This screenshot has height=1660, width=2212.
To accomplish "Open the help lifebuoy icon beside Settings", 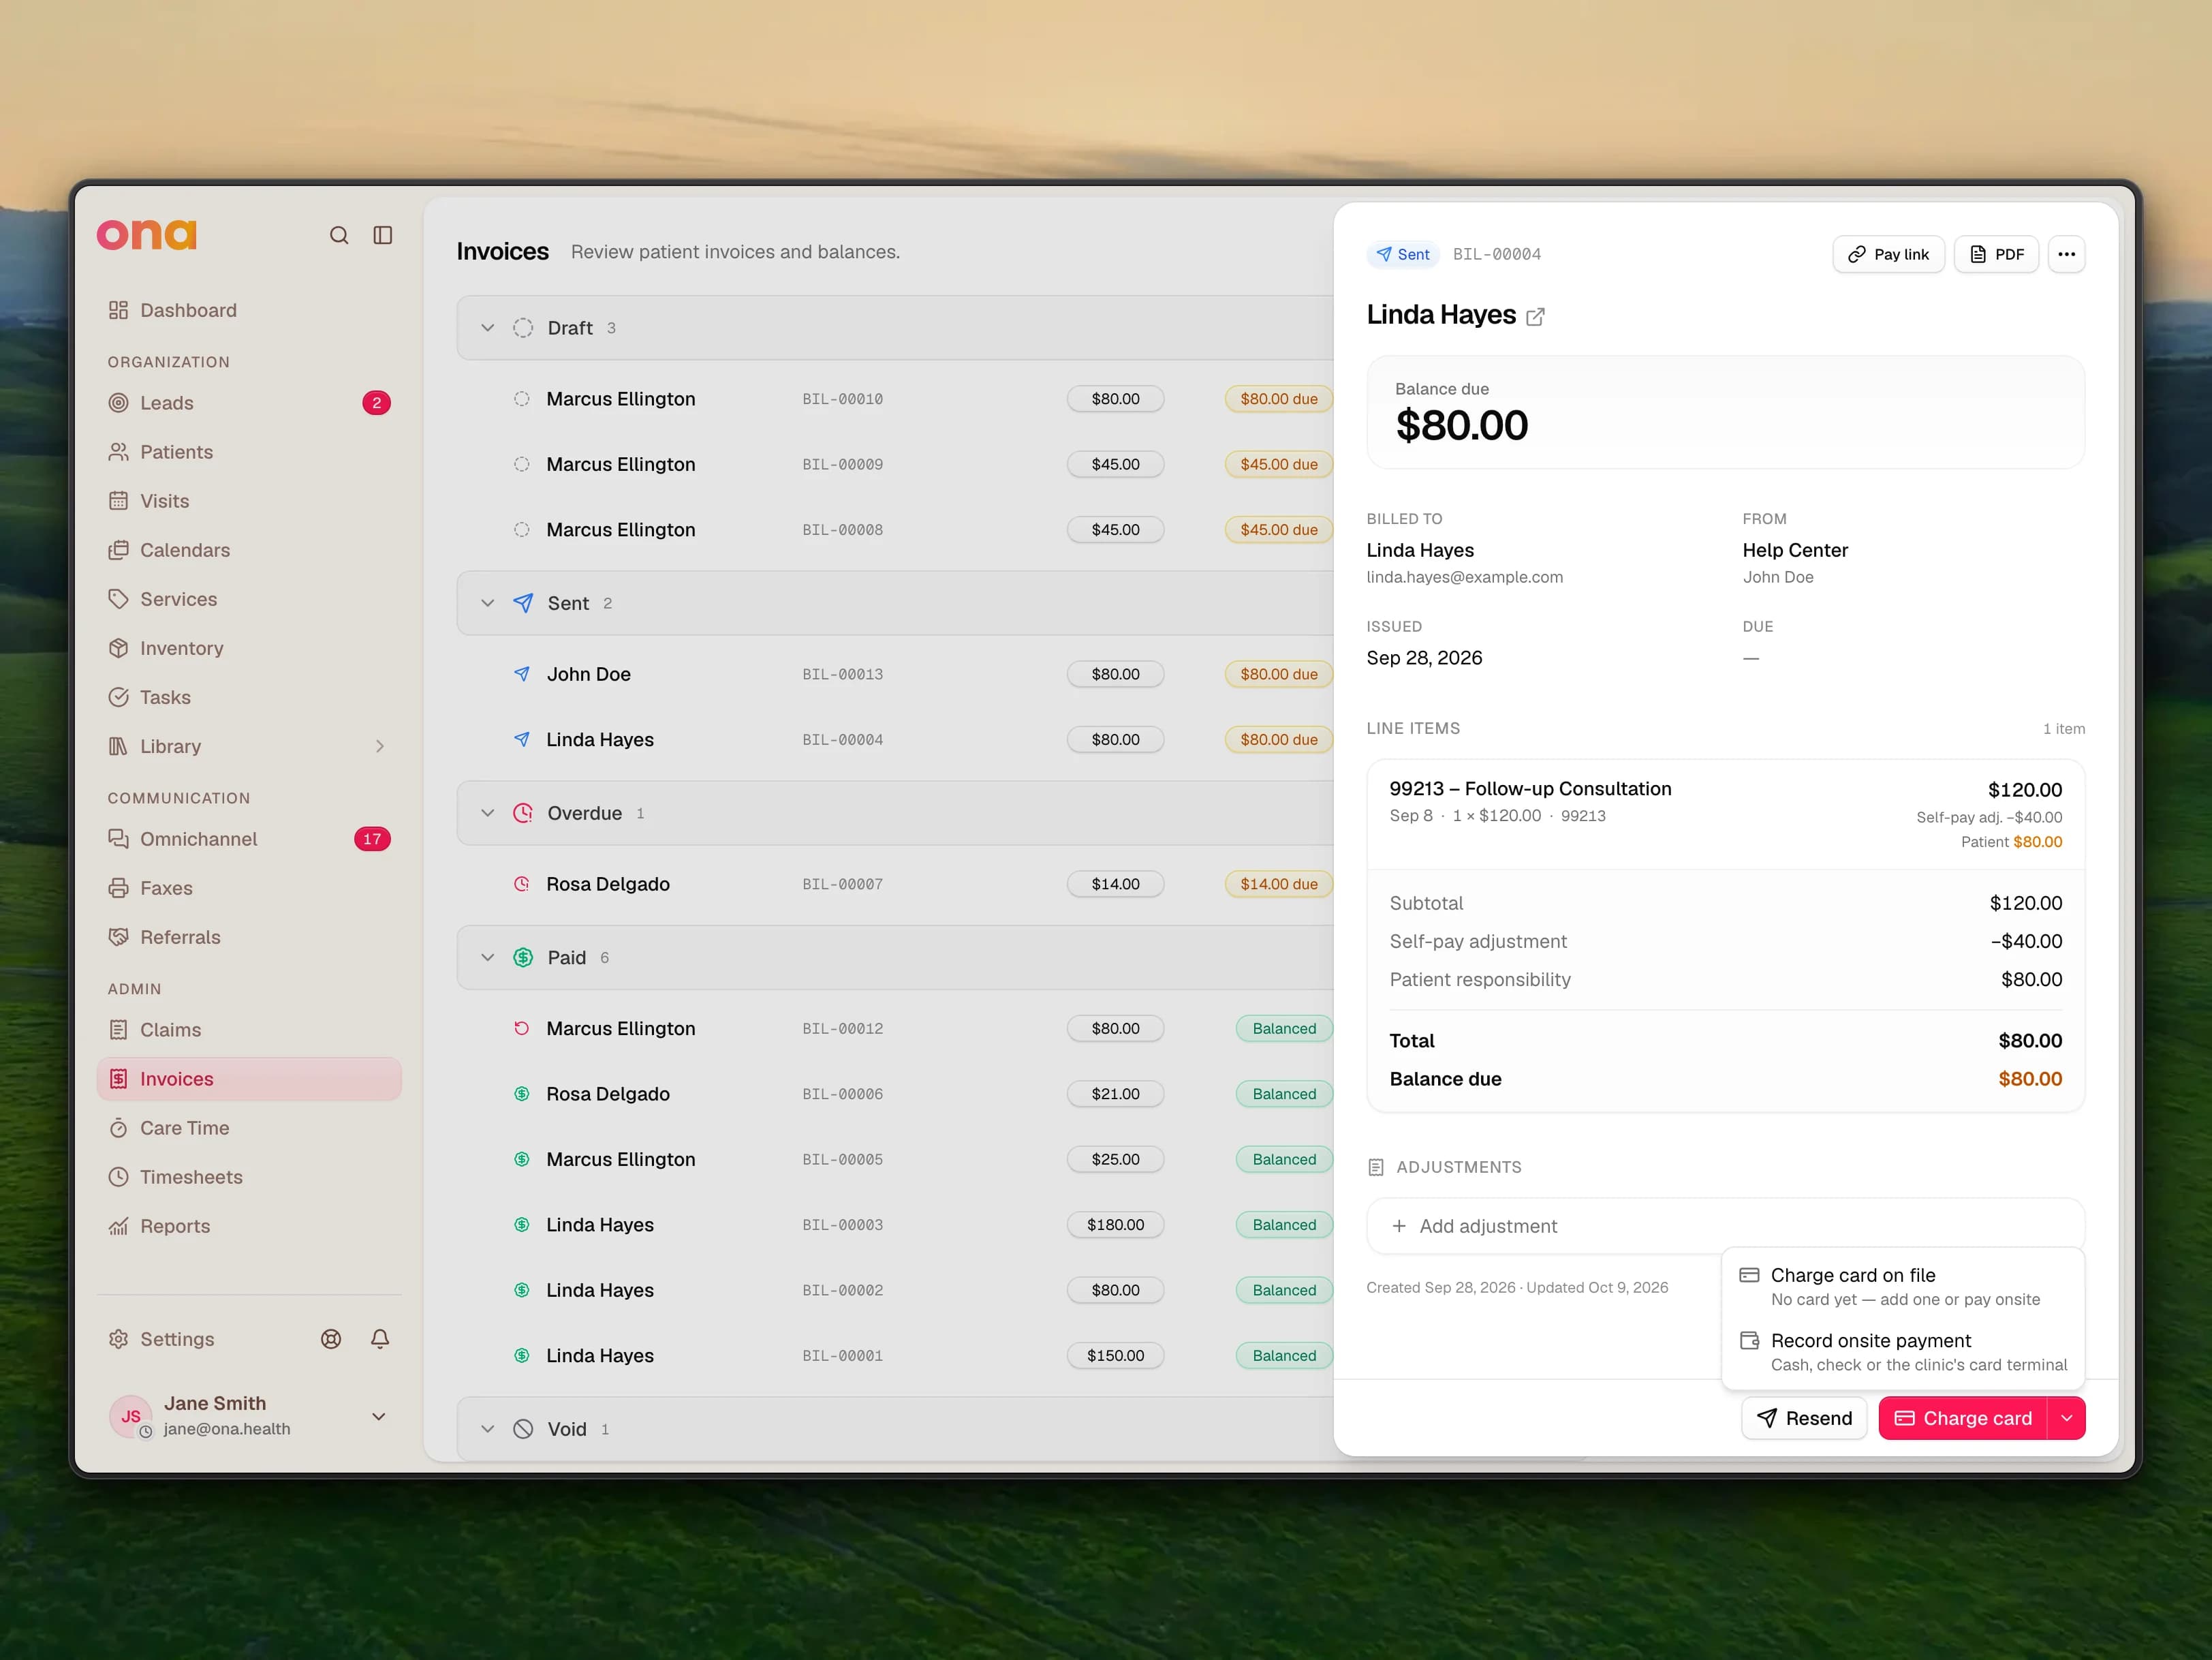I will point(331,1339).
